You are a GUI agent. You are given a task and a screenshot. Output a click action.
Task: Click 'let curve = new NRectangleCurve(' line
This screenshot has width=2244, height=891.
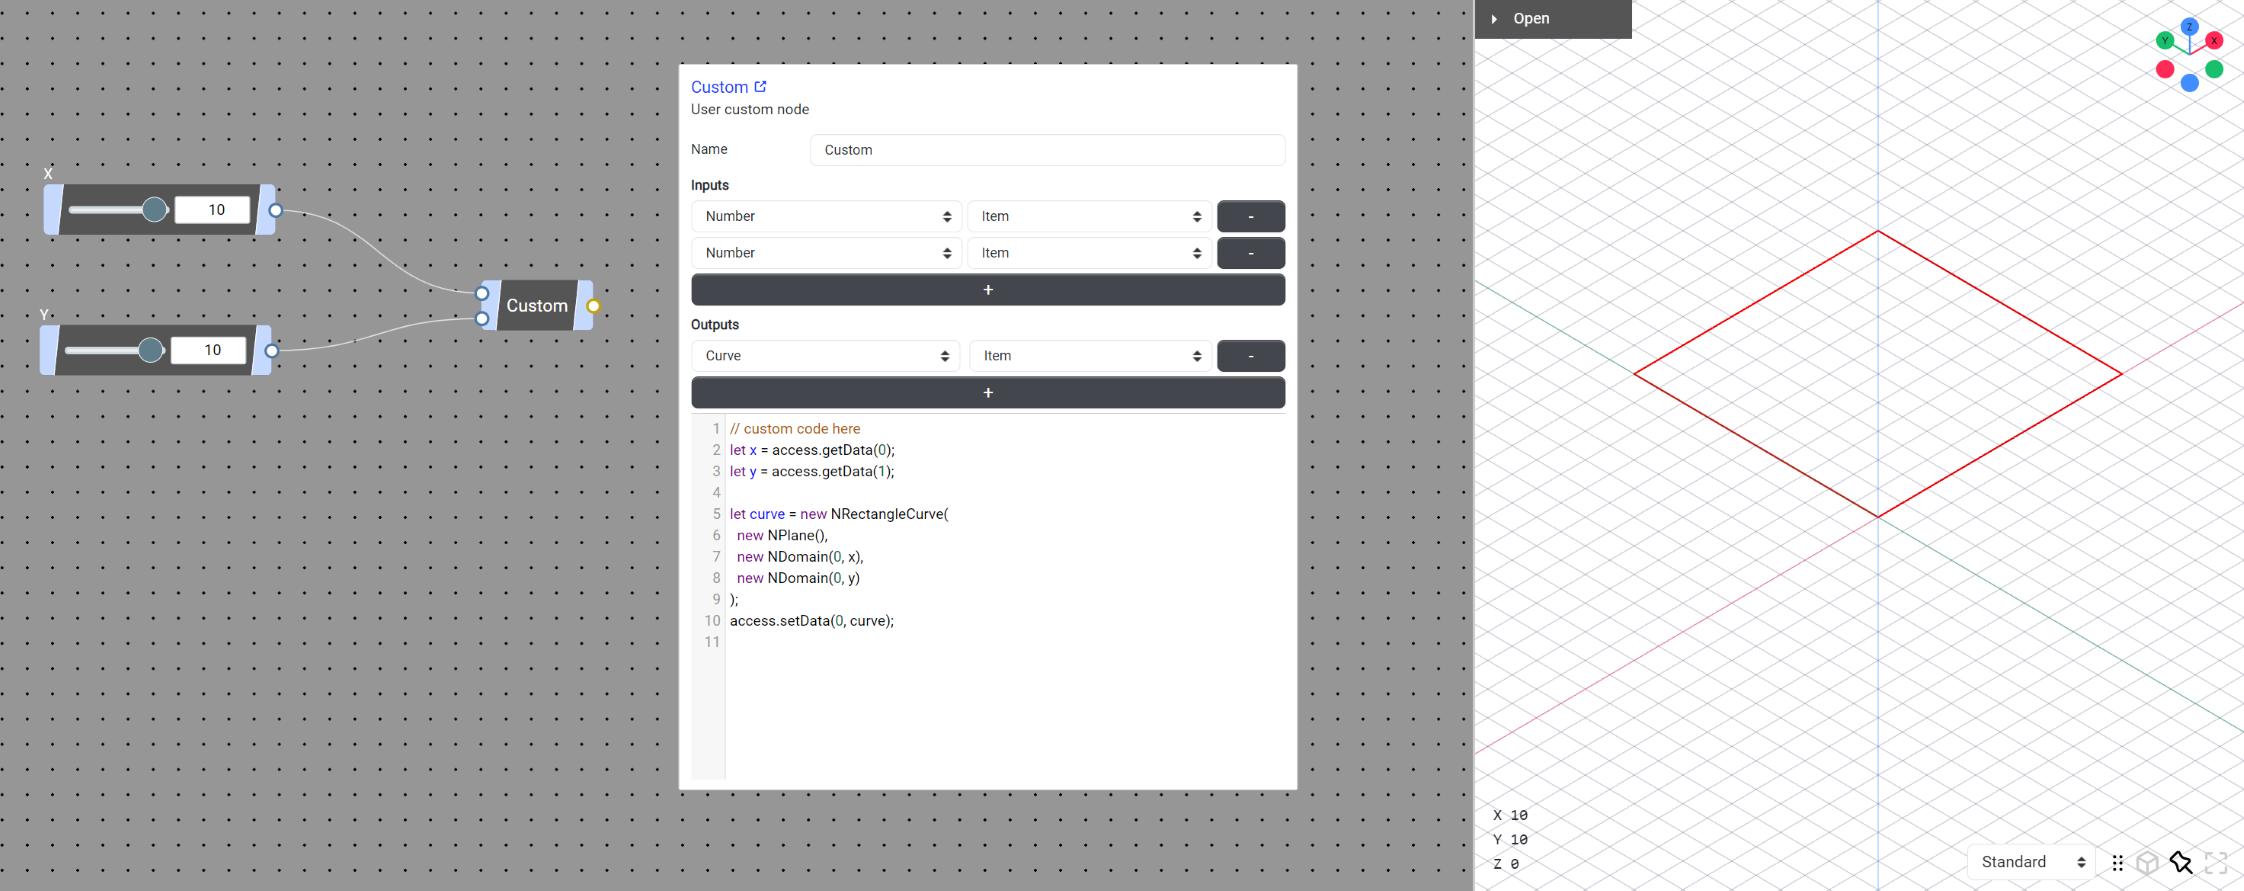[x=839, y=514]
